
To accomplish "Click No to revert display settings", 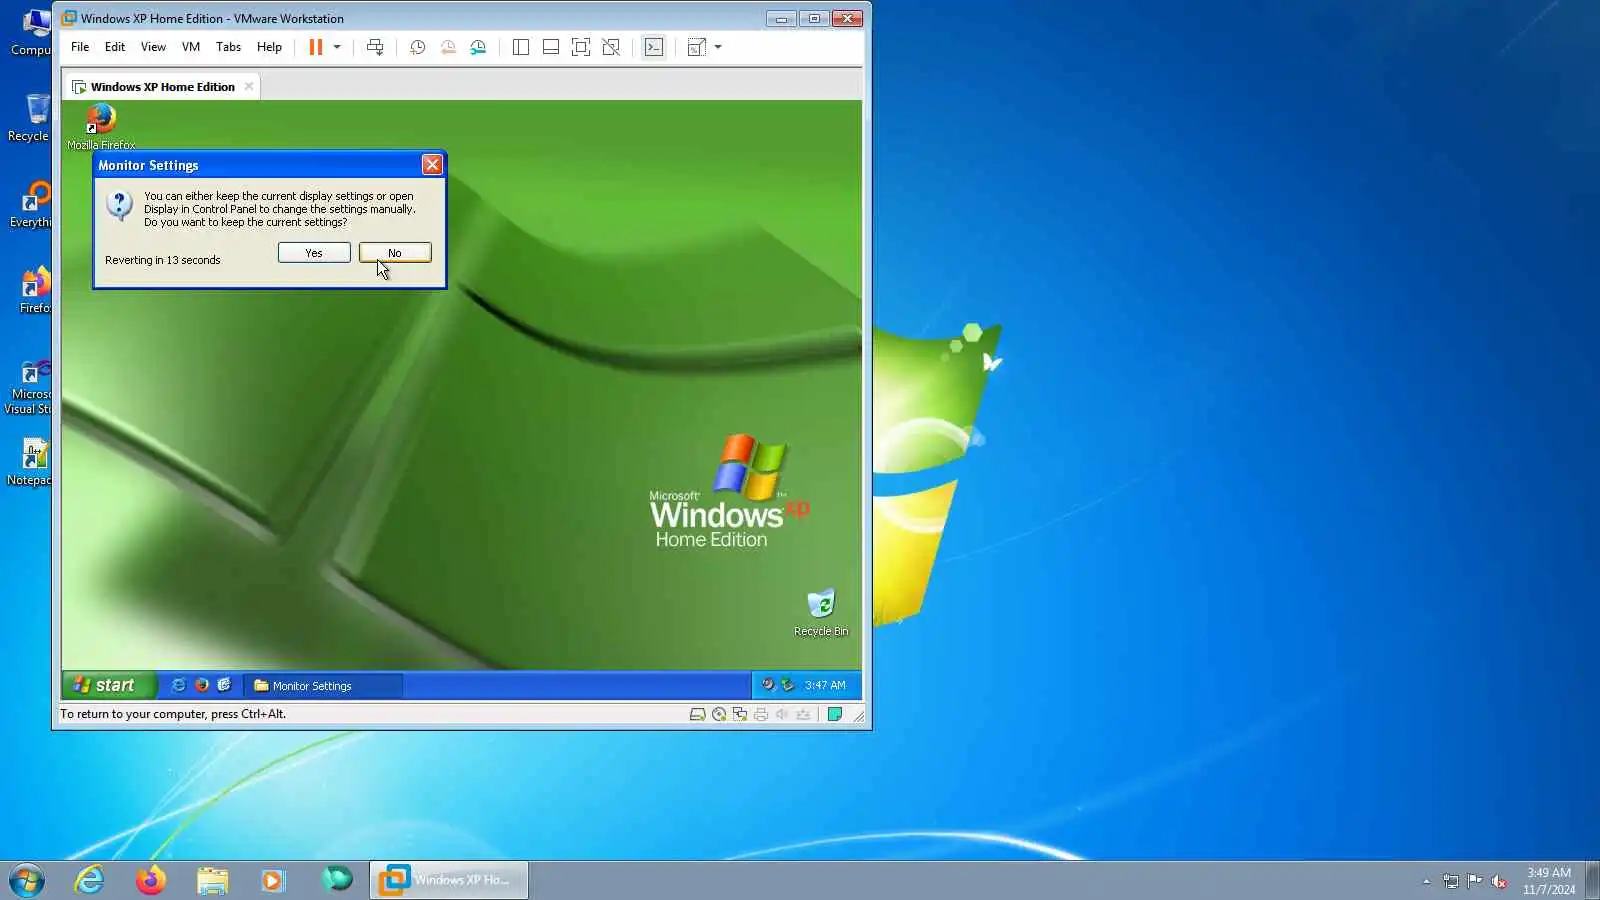I will pos(395,253).
